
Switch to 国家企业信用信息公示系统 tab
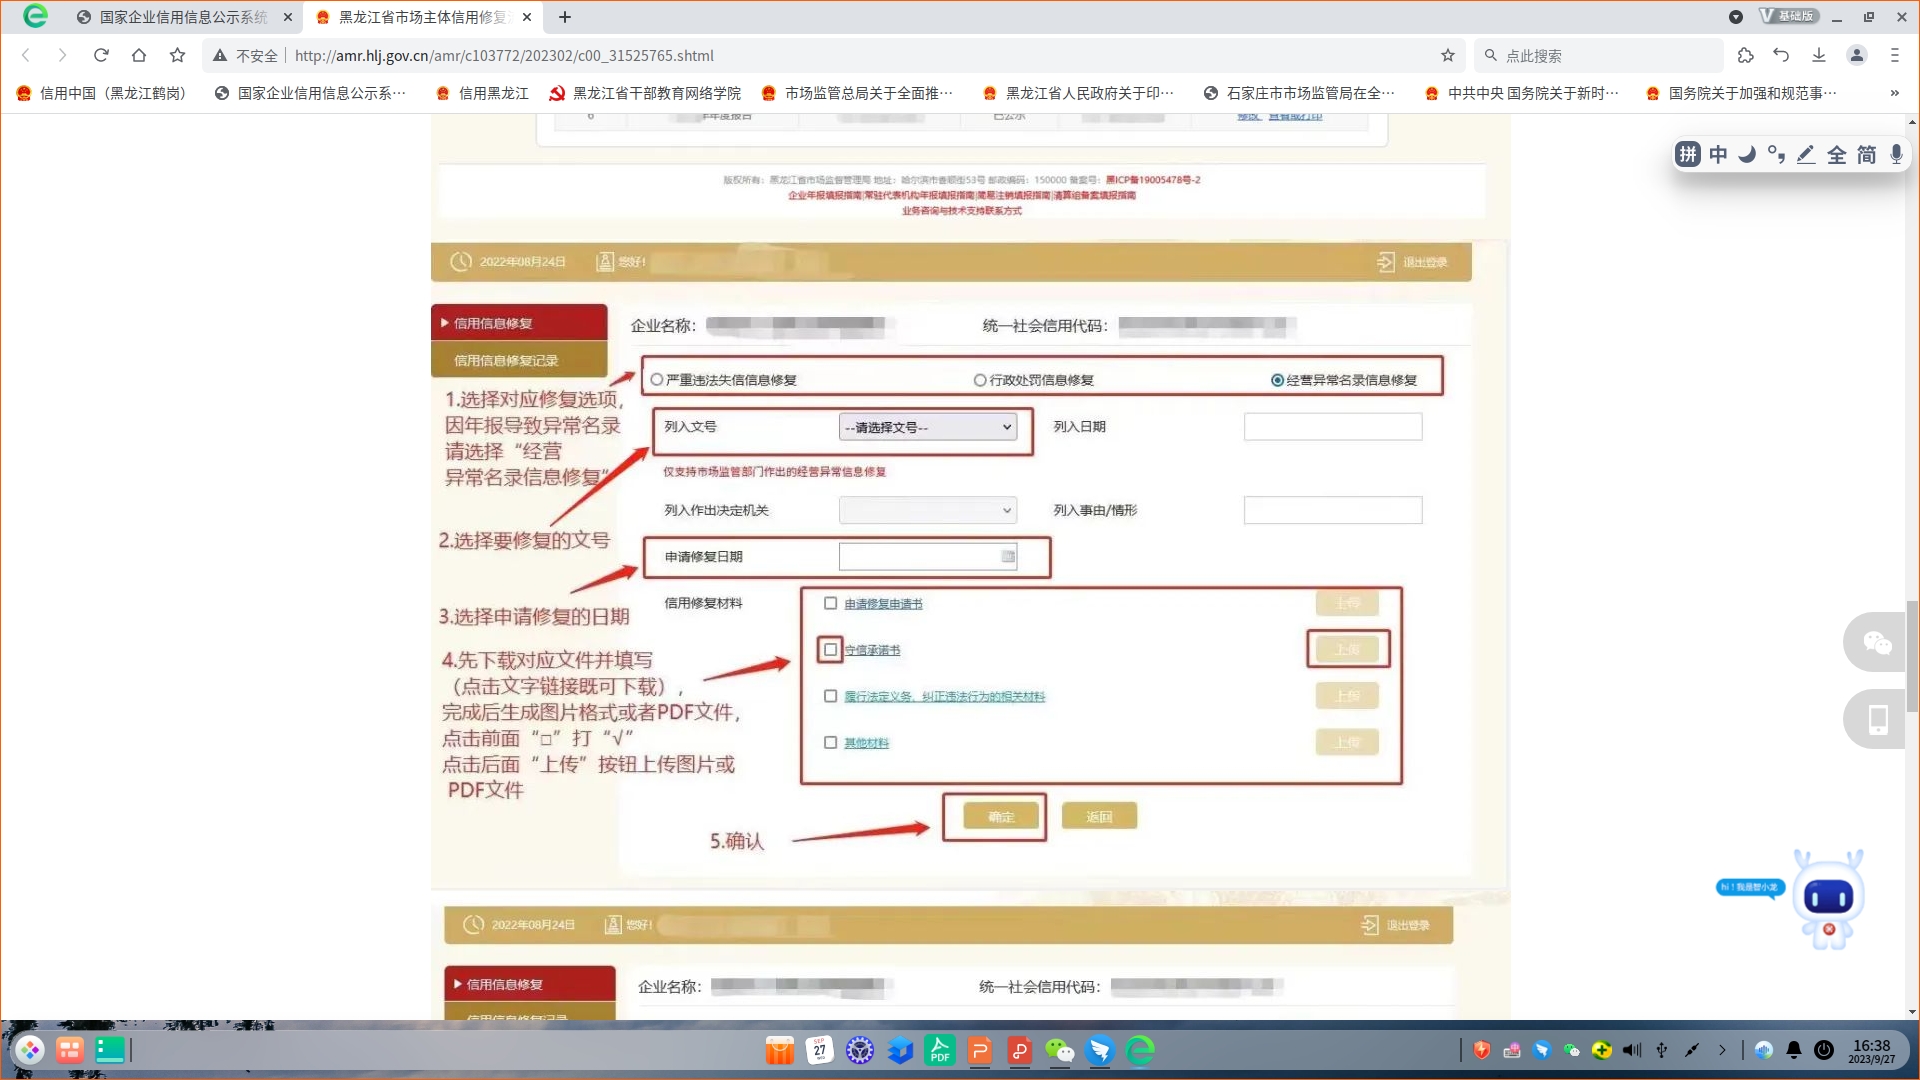183,17
